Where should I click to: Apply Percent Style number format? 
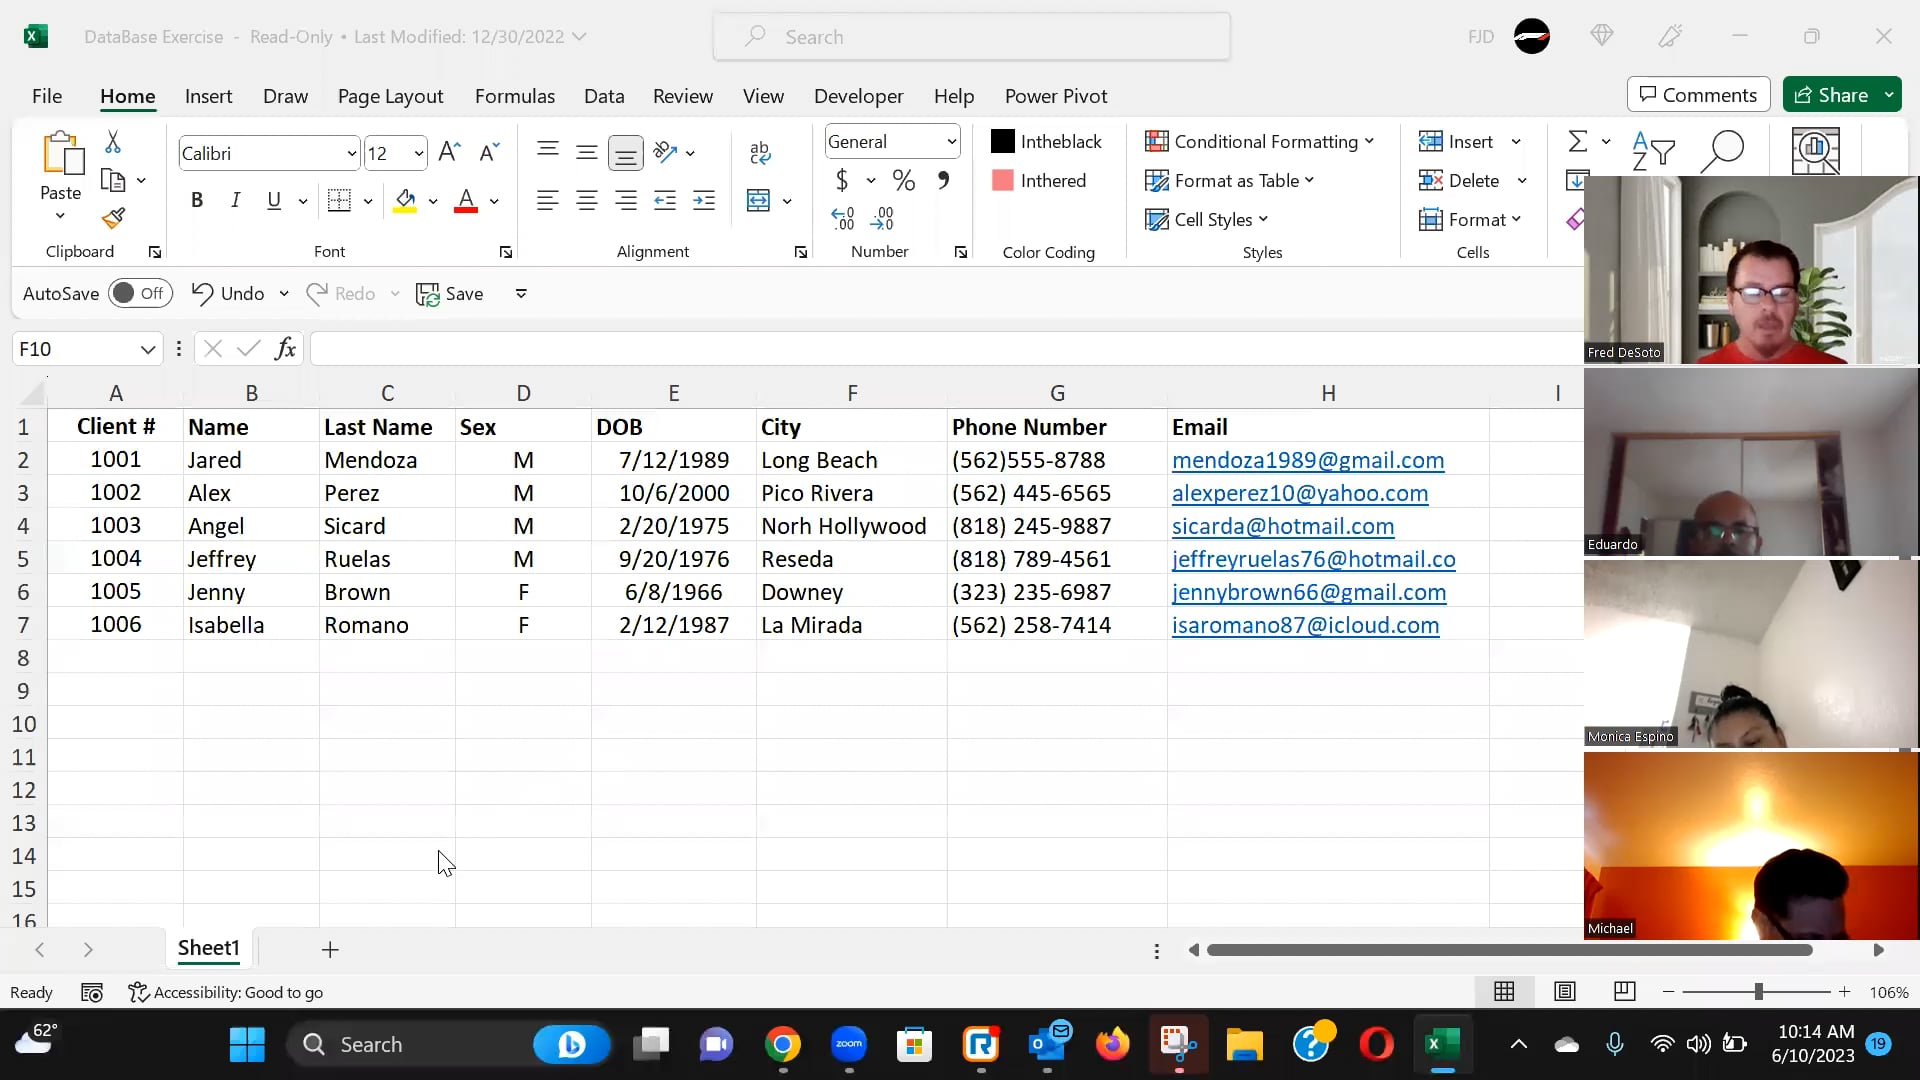[904, 180]
